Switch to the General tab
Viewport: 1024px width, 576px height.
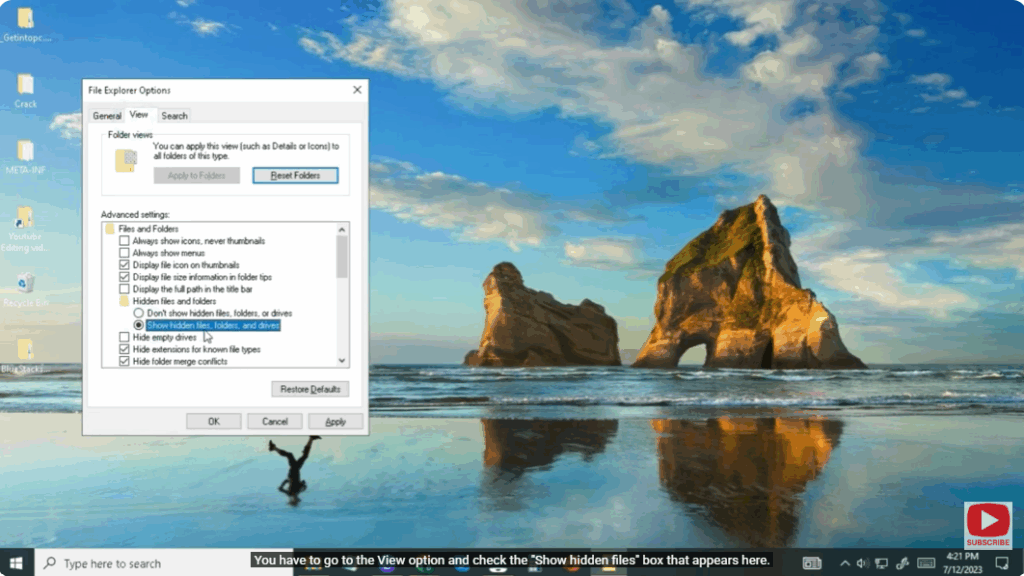[x=107, y=115]
